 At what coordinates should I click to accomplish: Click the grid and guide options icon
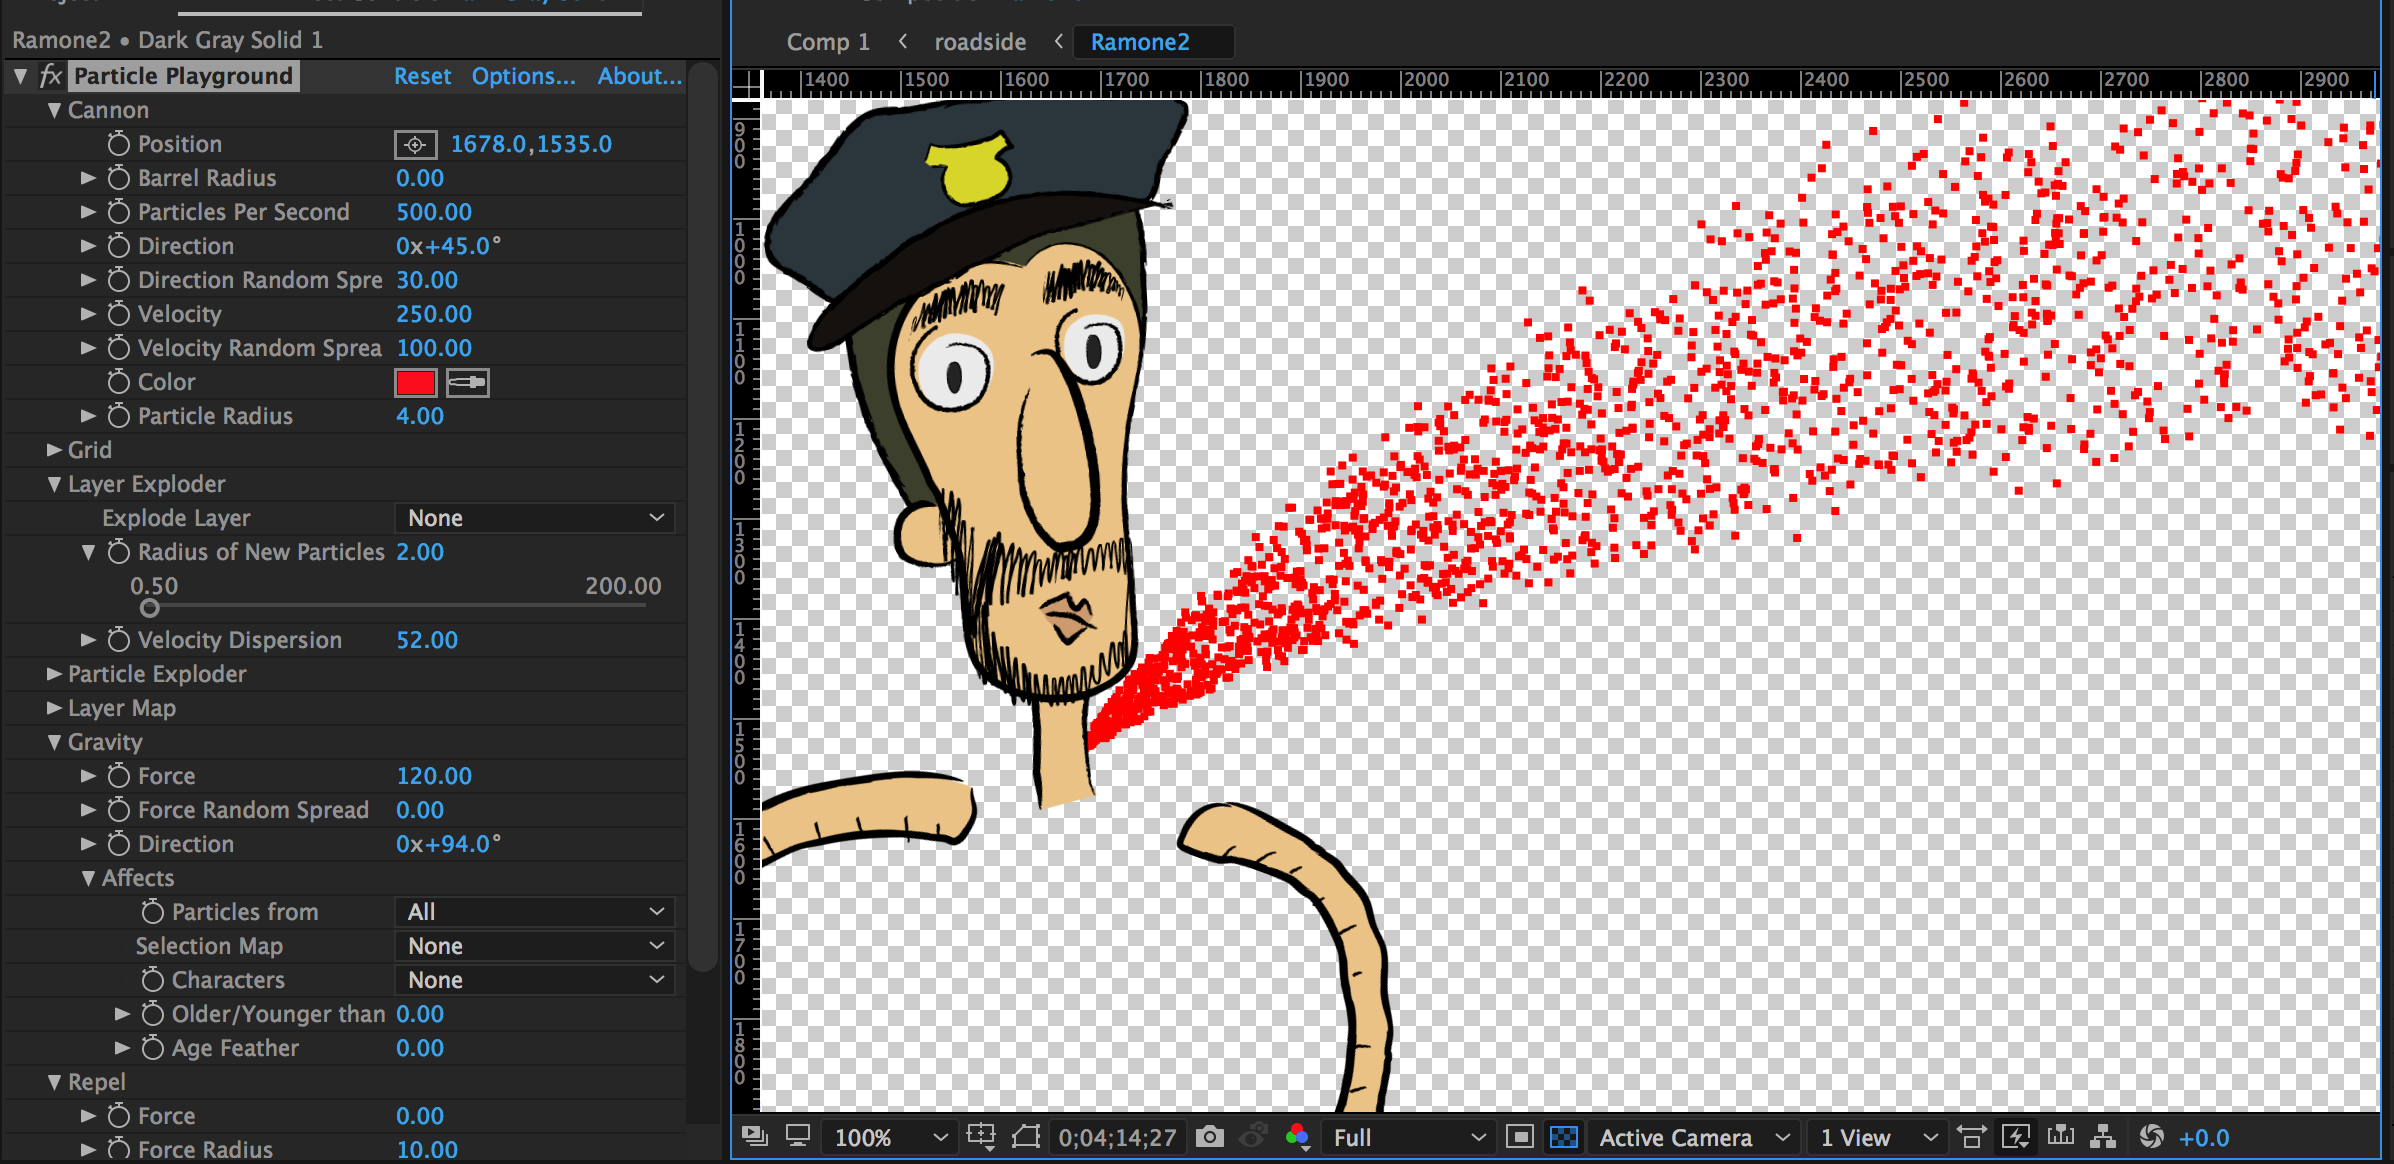[x=981, y=1137]
